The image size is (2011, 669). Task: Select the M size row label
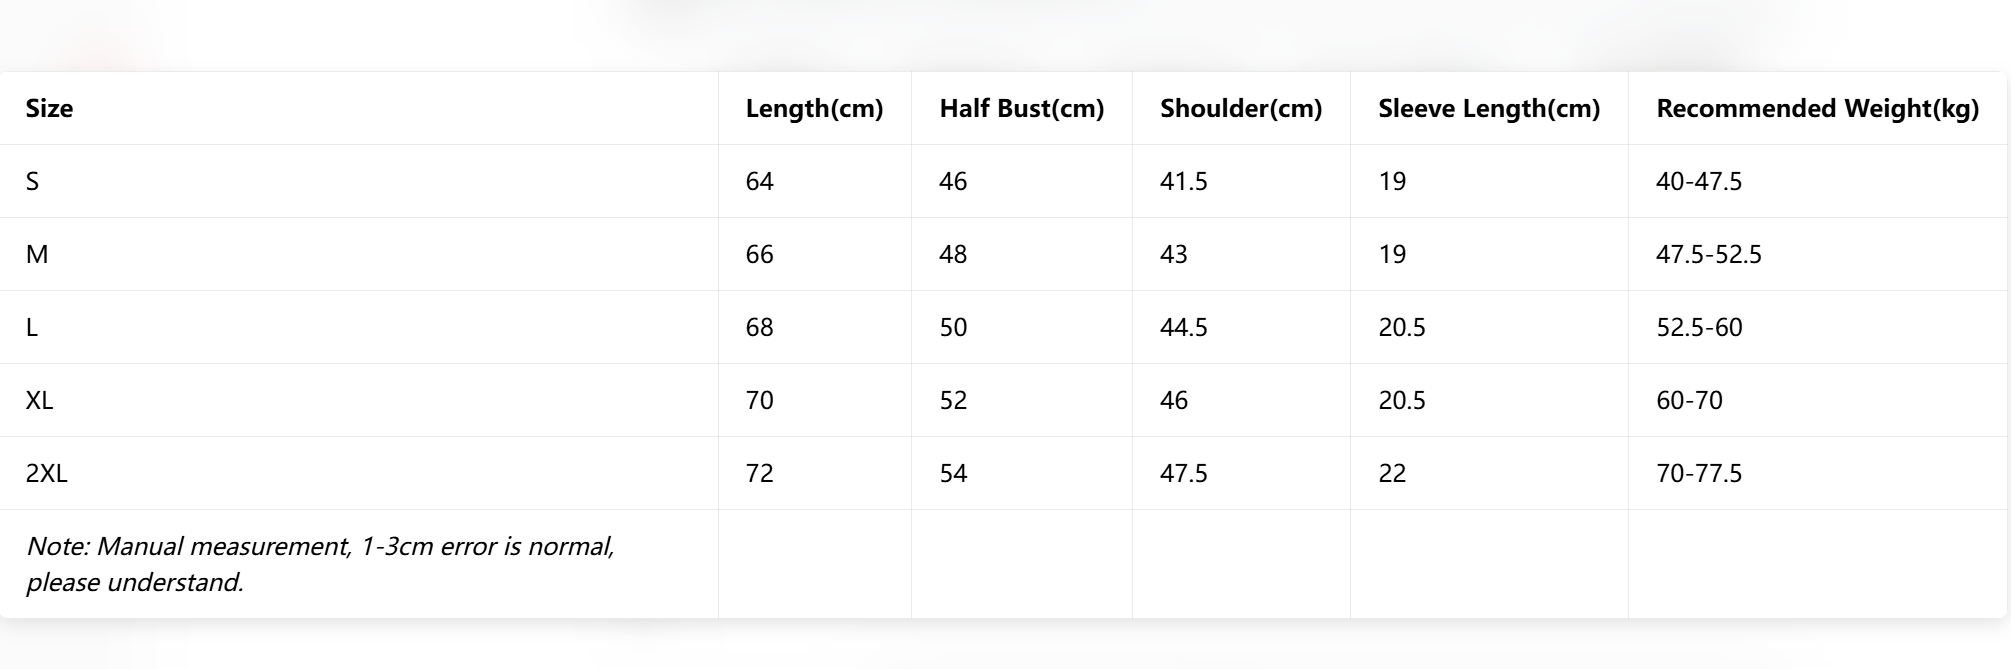click(x=37, y=254)
